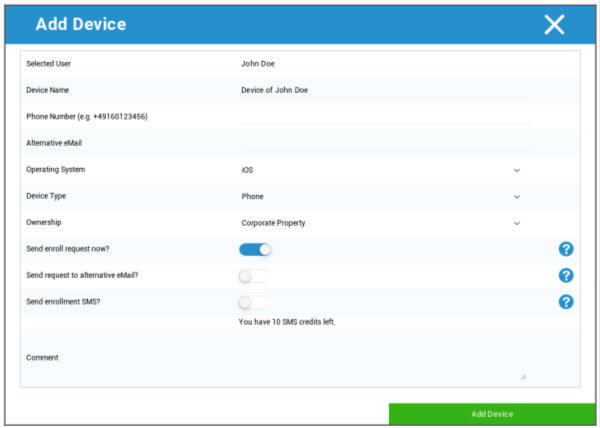Click the Add Device dialog title

click(80, 24)
